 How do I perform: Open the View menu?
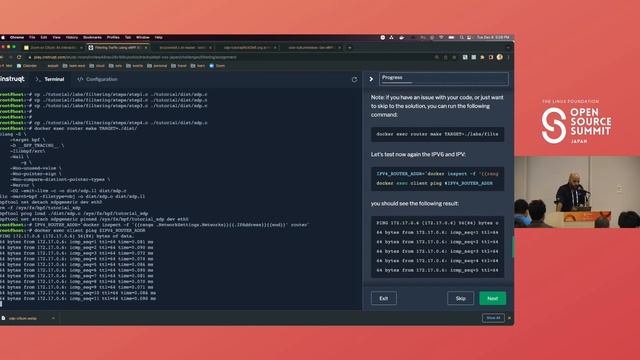click(56, 38)
